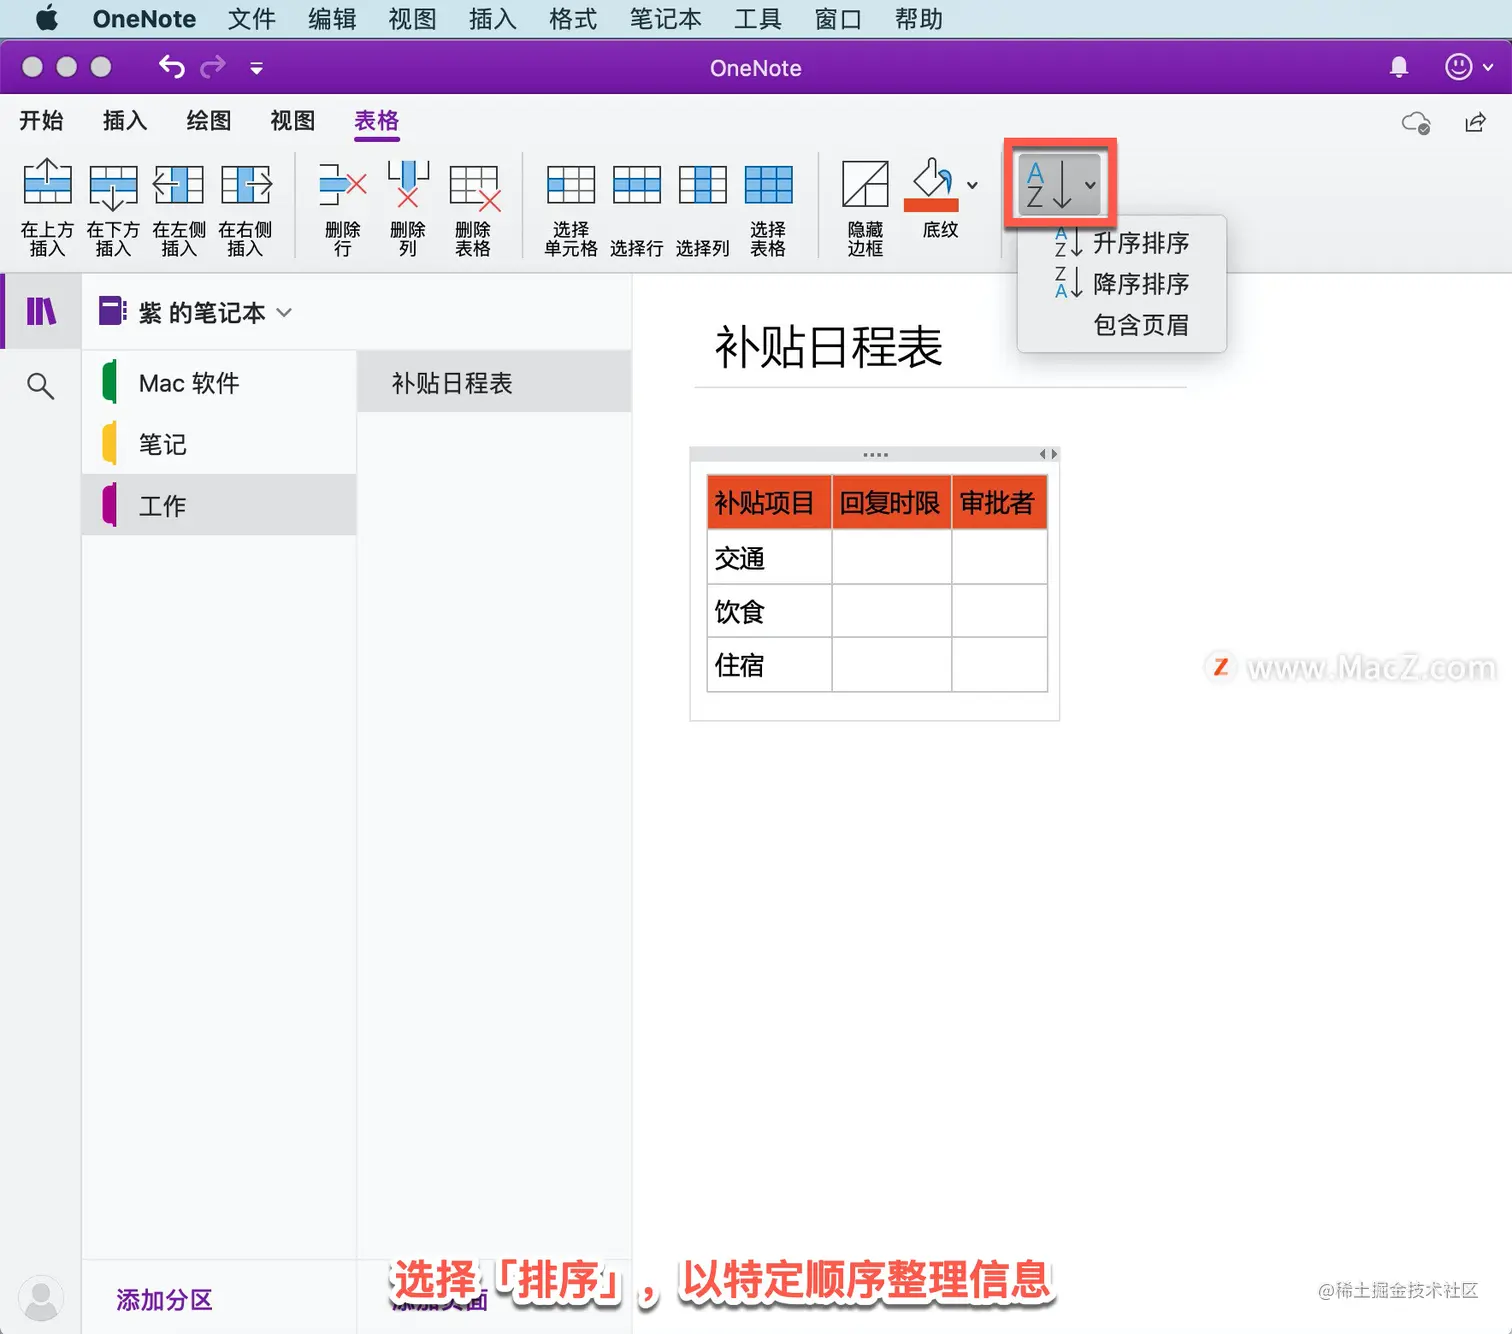This screenshot has width=1512, height=1334.
Task: Click the 审批者 header cell
Action: coord(999,502)
